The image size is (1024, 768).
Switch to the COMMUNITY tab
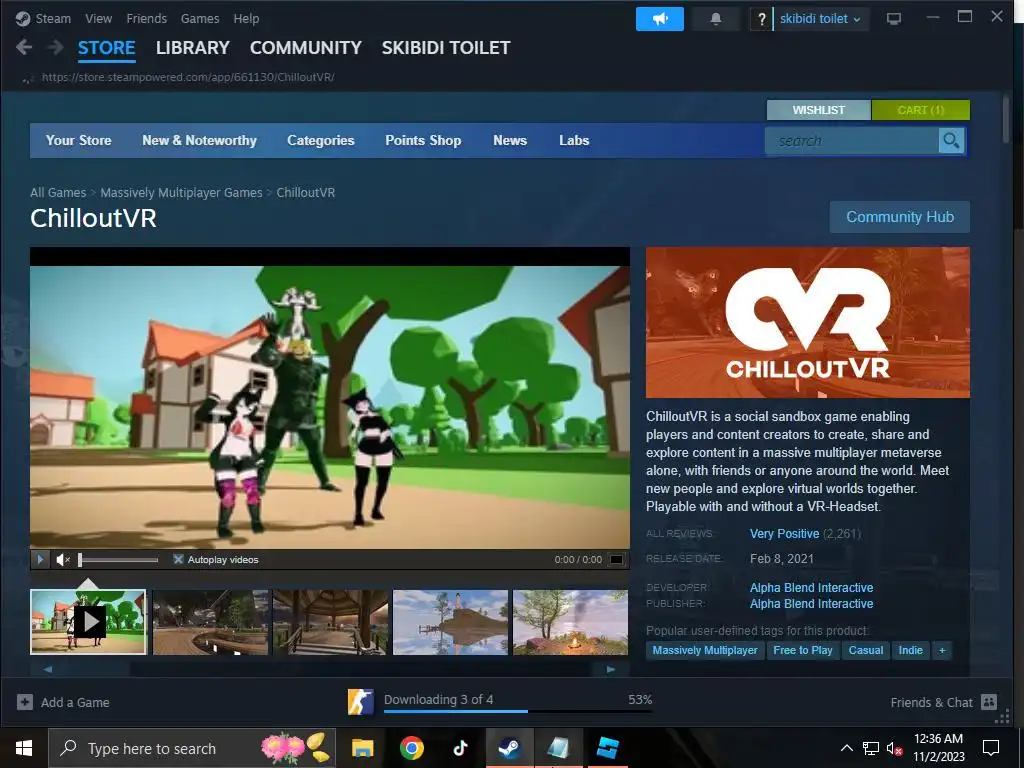pyautogui.click(x=306, y=48)
